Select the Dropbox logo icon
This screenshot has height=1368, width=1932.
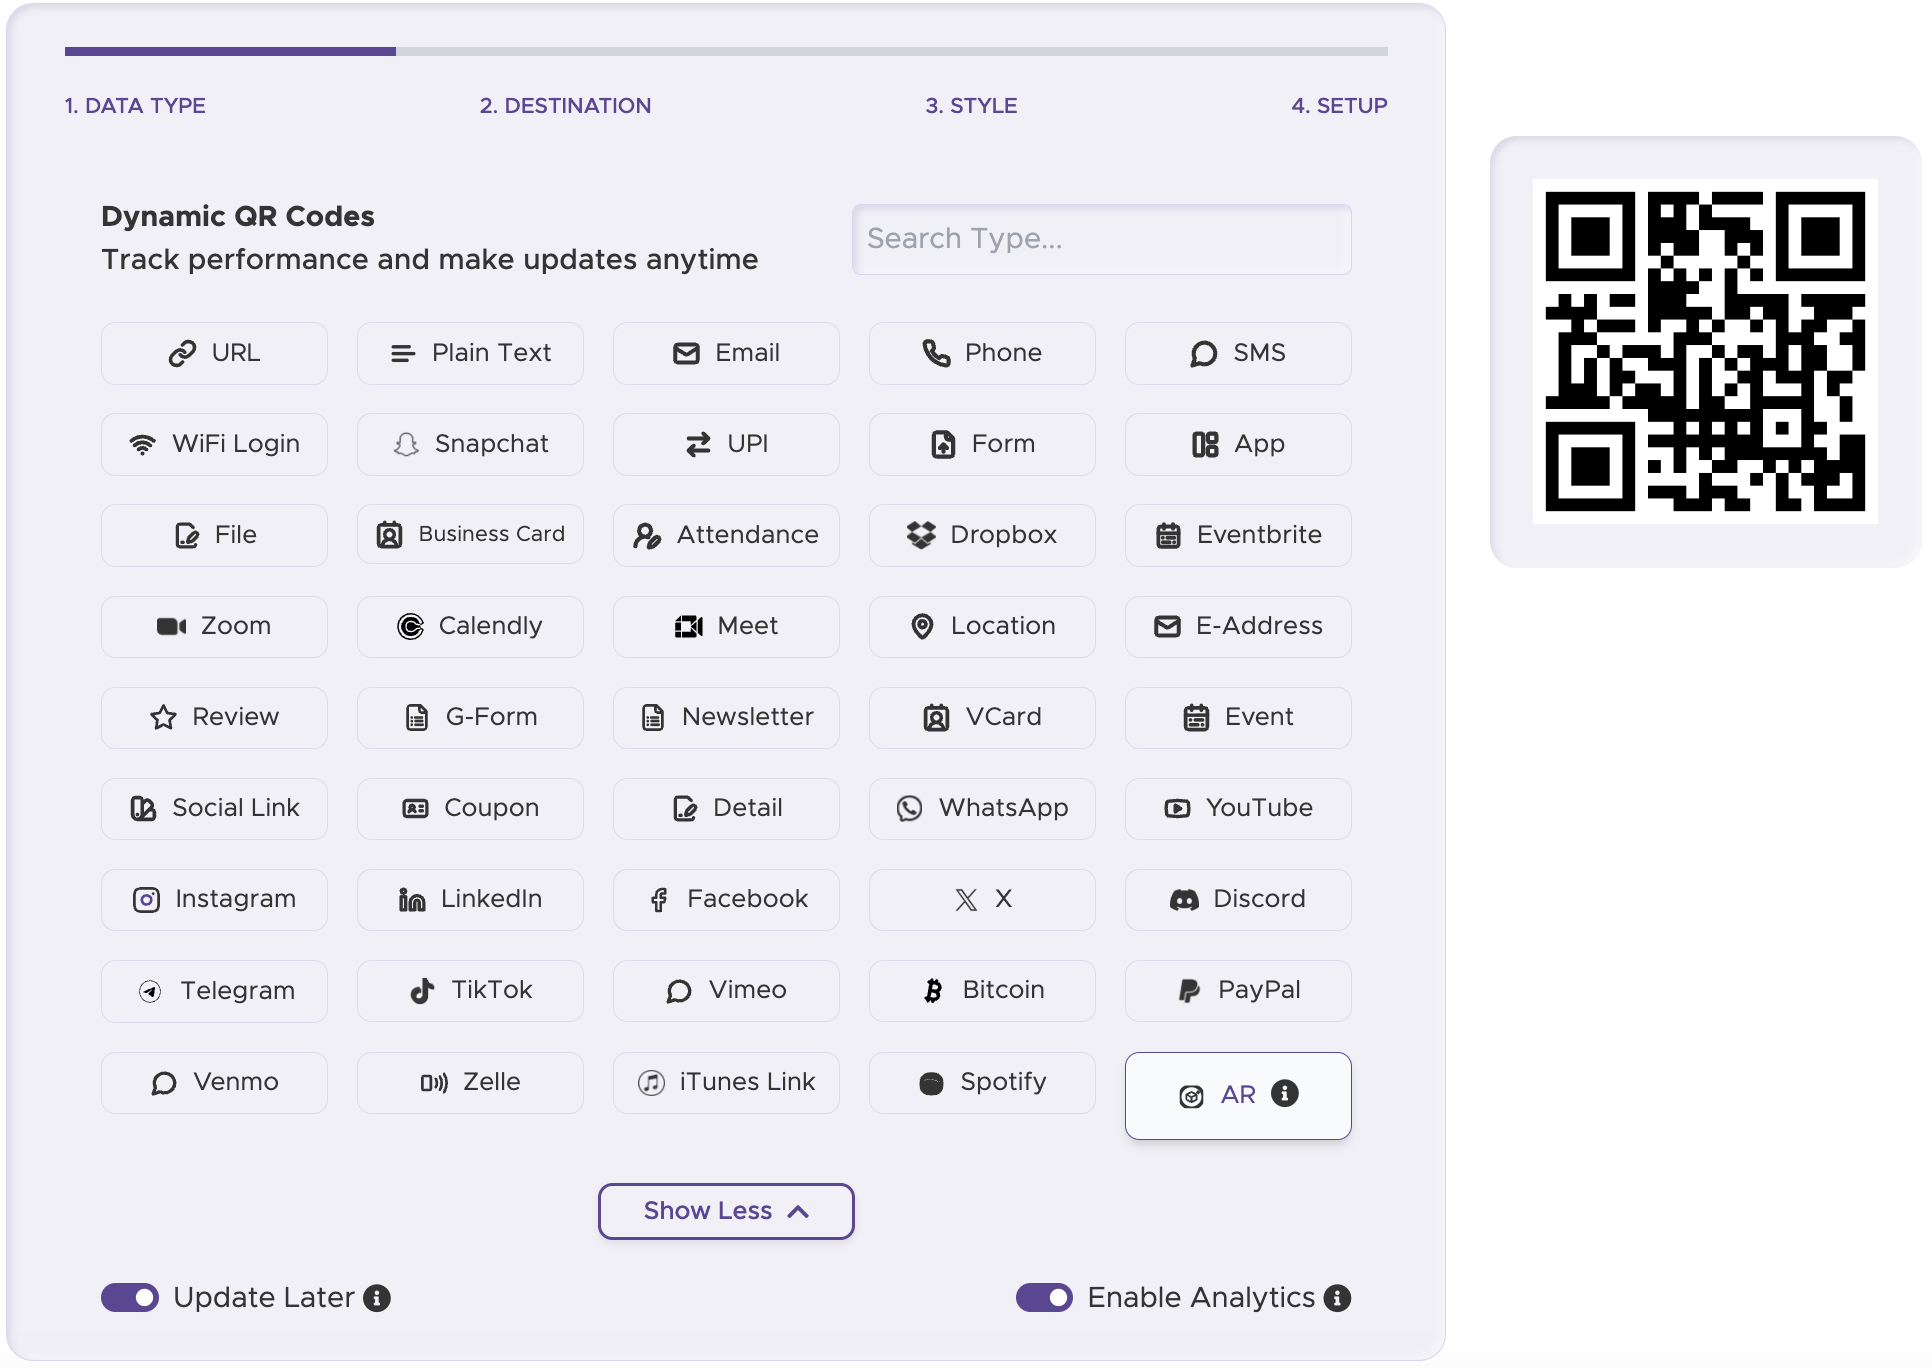tap(921, 535)
